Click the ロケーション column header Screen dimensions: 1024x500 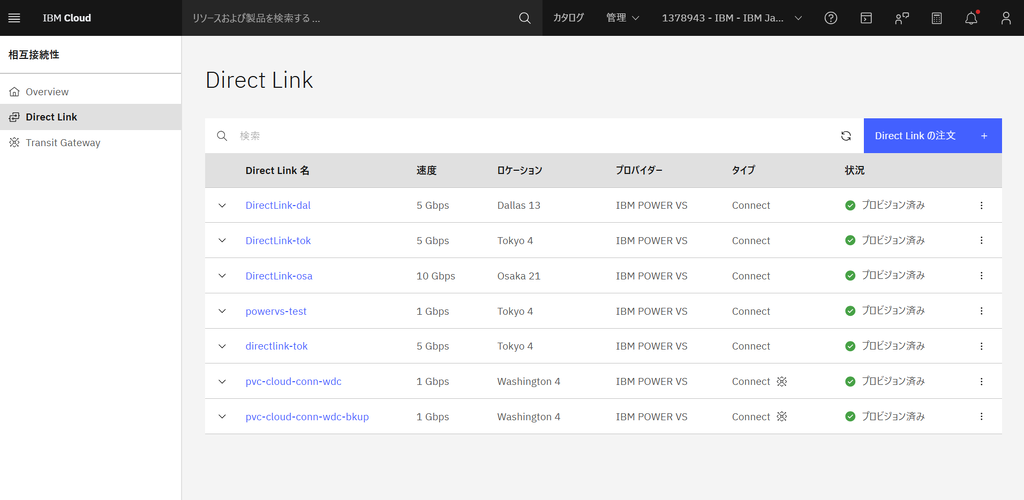coord(519,170)
